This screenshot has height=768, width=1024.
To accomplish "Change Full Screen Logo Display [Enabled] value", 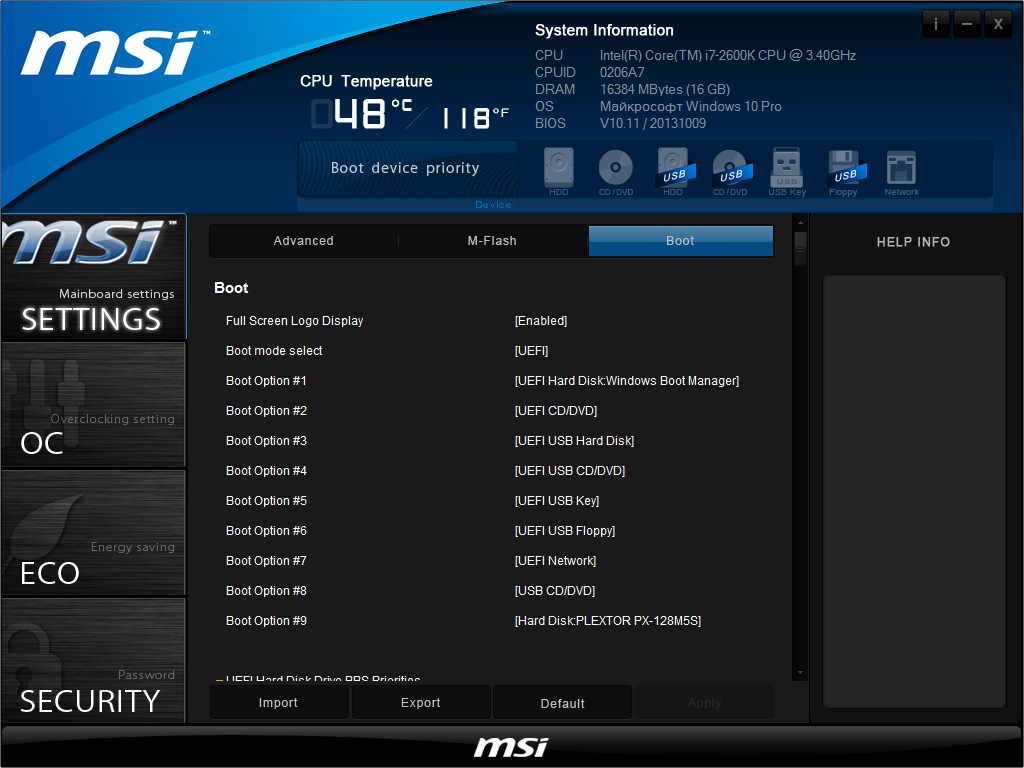I will coord(541,321).
